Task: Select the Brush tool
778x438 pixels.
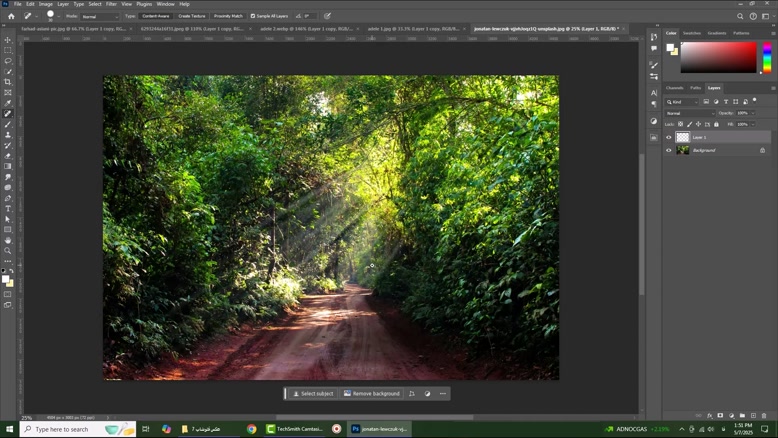Action: click(7, 125)
